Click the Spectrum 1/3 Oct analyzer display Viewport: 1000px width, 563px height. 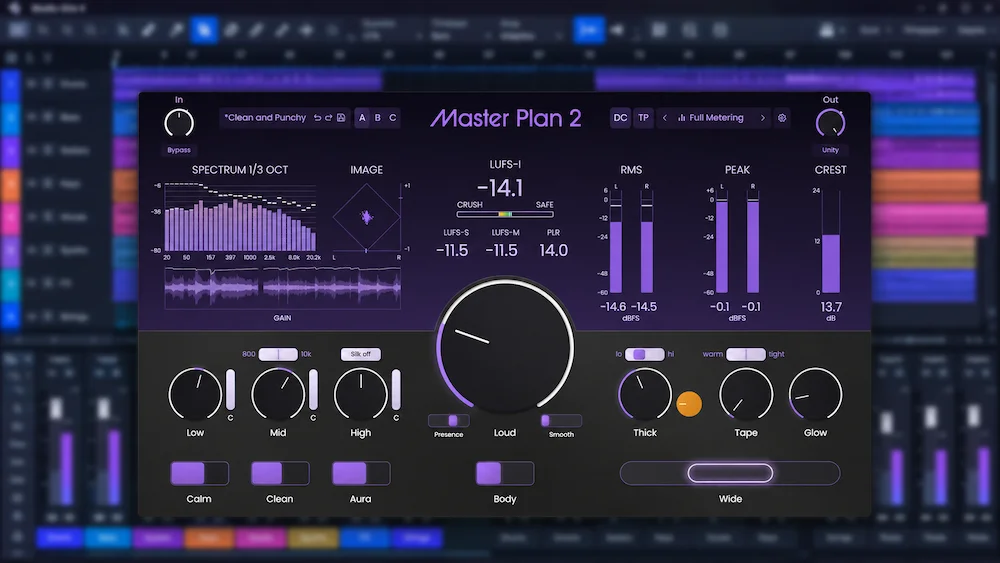coord(240,217)
